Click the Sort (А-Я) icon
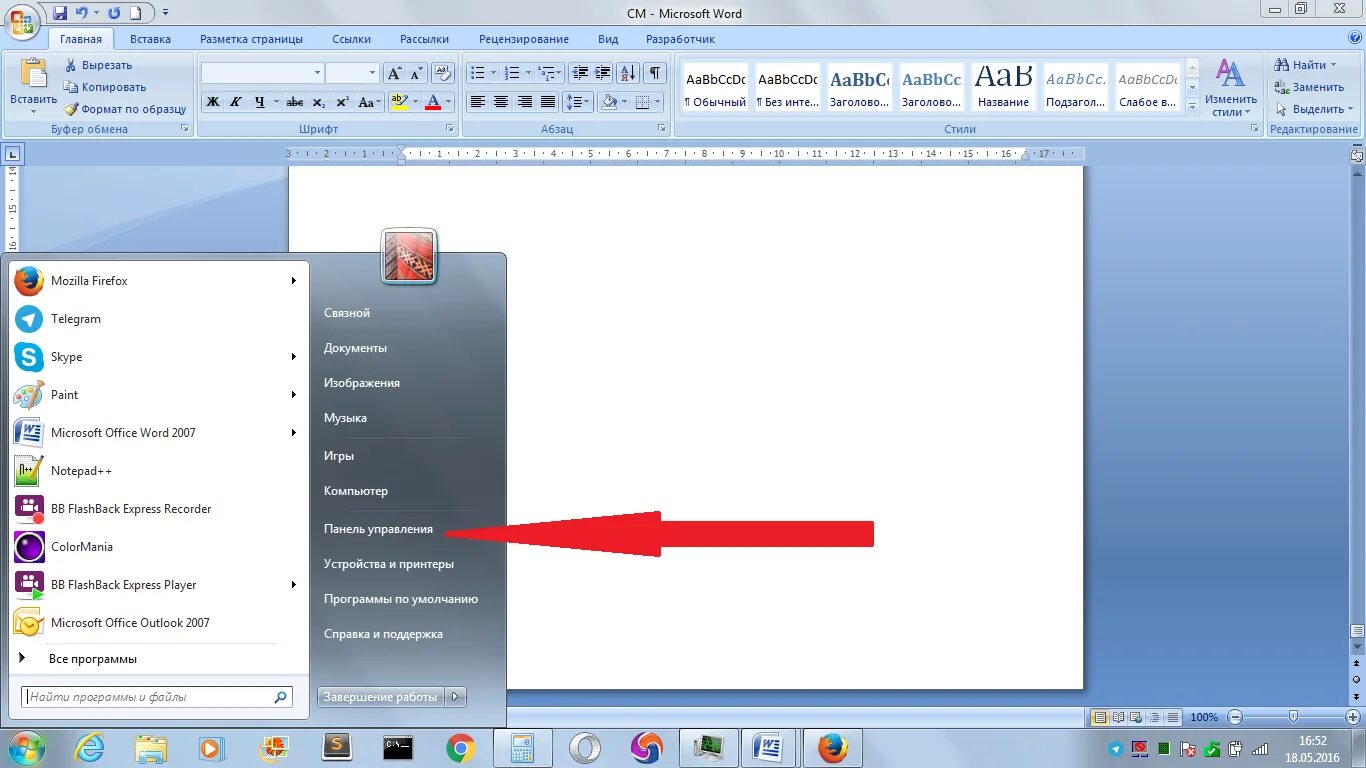1366x768 pixels. point(628,73)
